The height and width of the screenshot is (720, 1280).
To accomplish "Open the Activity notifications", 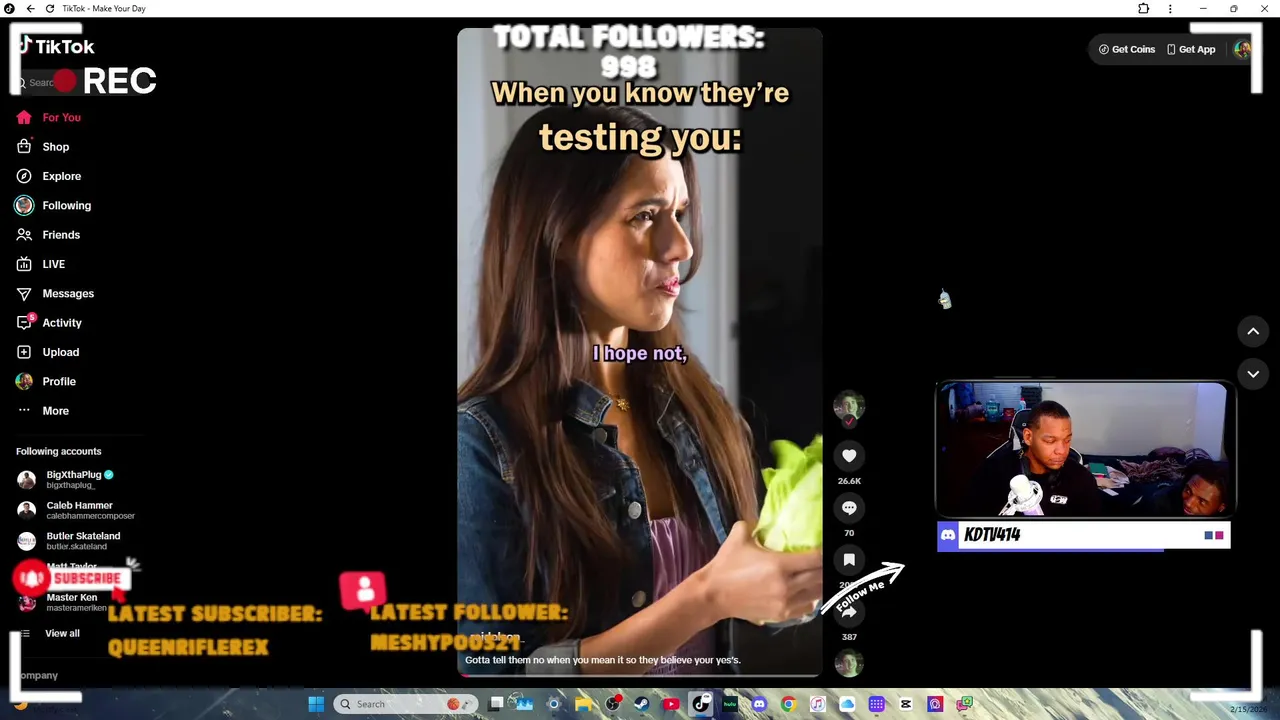I will [62, 323].
